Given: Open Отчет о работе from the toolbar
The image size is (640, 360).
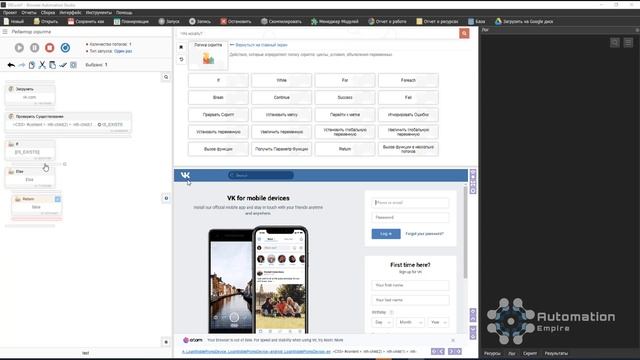Looking at the screenshot, I should 387,21.
